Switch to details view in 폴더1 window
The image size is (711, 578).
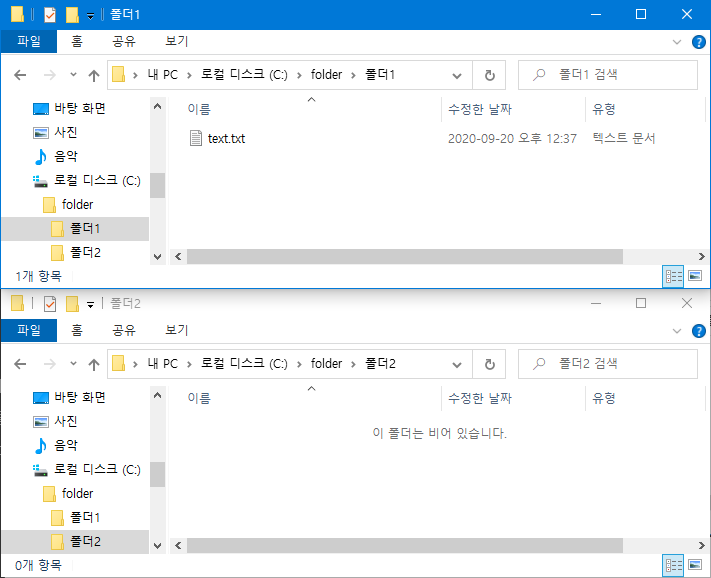tap(673, 276)
